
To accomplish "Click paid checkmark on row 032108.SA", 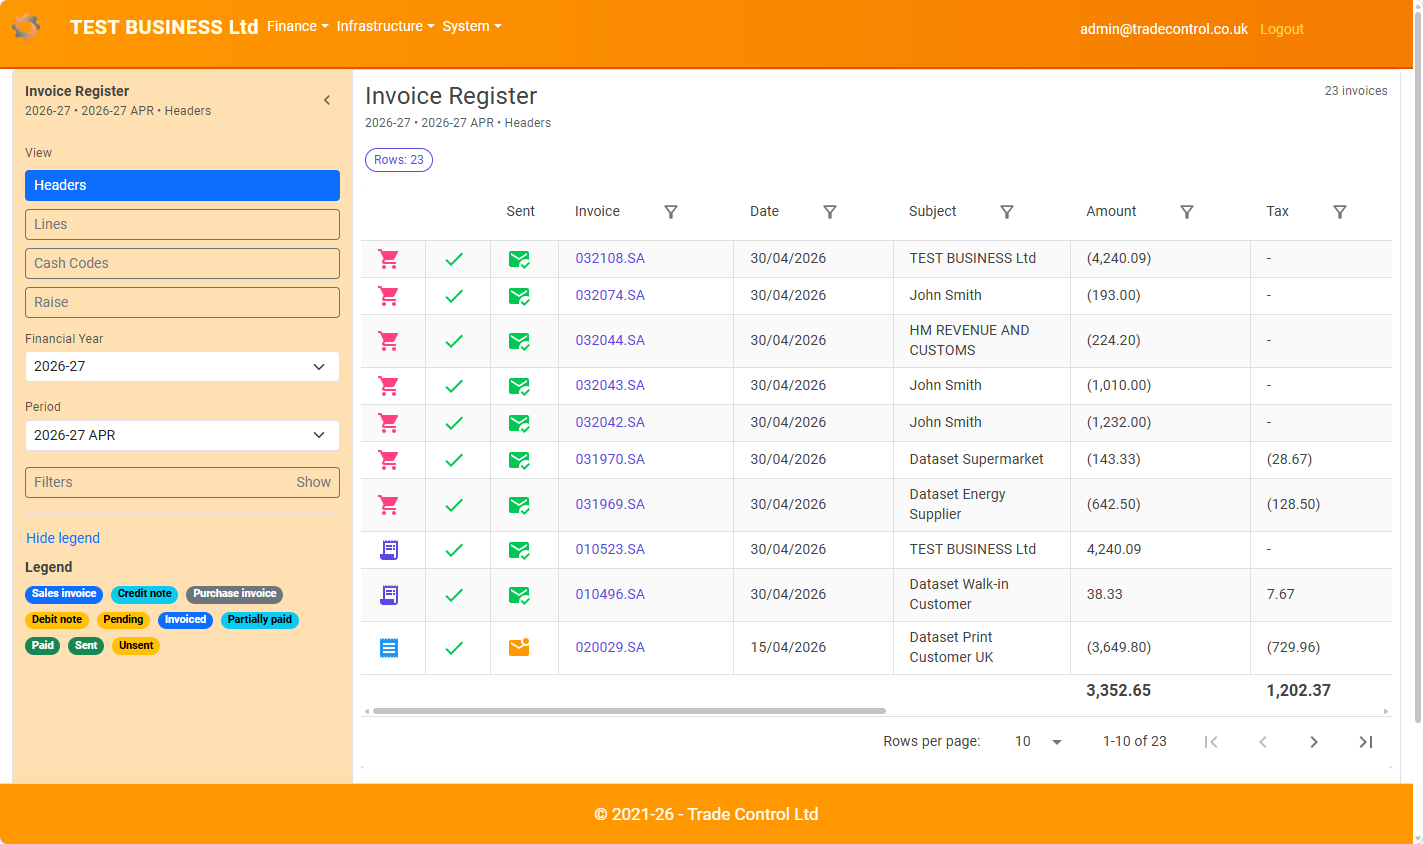I will [x=454, y=259].
